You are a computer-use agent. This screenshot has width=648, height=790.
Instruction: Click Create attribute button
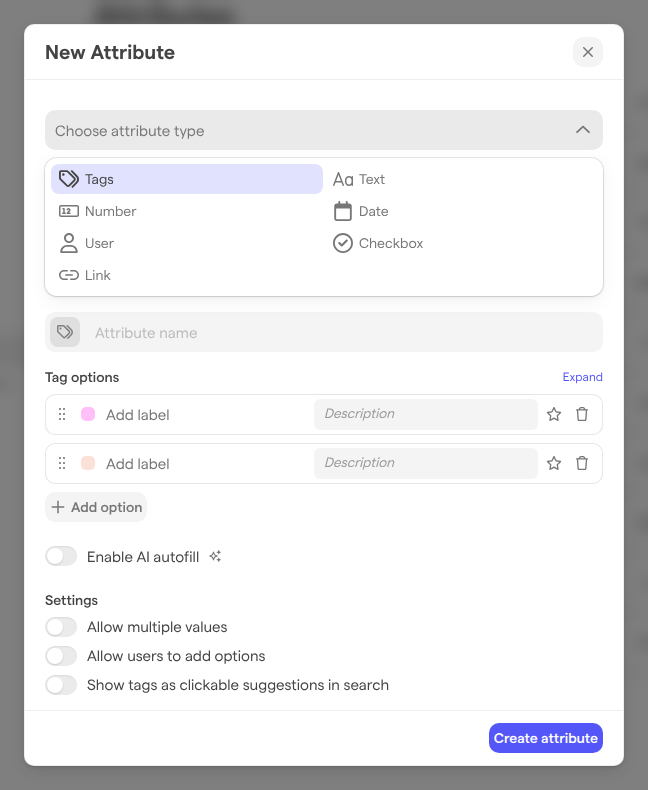546,738
